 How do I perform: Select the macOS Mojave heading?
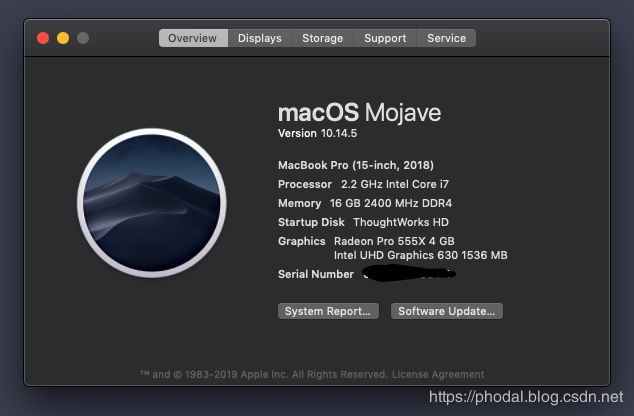[x=359, y=112]
